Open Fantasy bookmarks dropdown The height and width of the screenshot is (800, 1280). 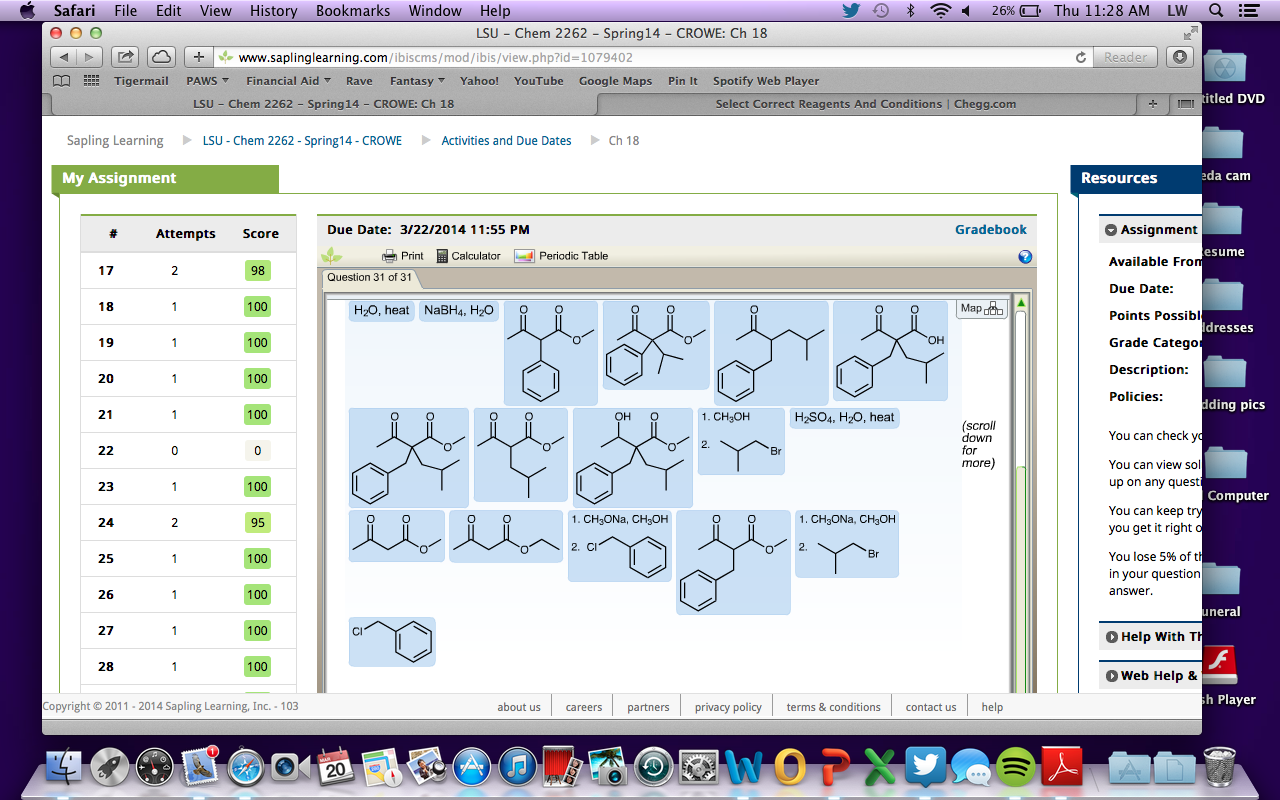pos(417,81)
